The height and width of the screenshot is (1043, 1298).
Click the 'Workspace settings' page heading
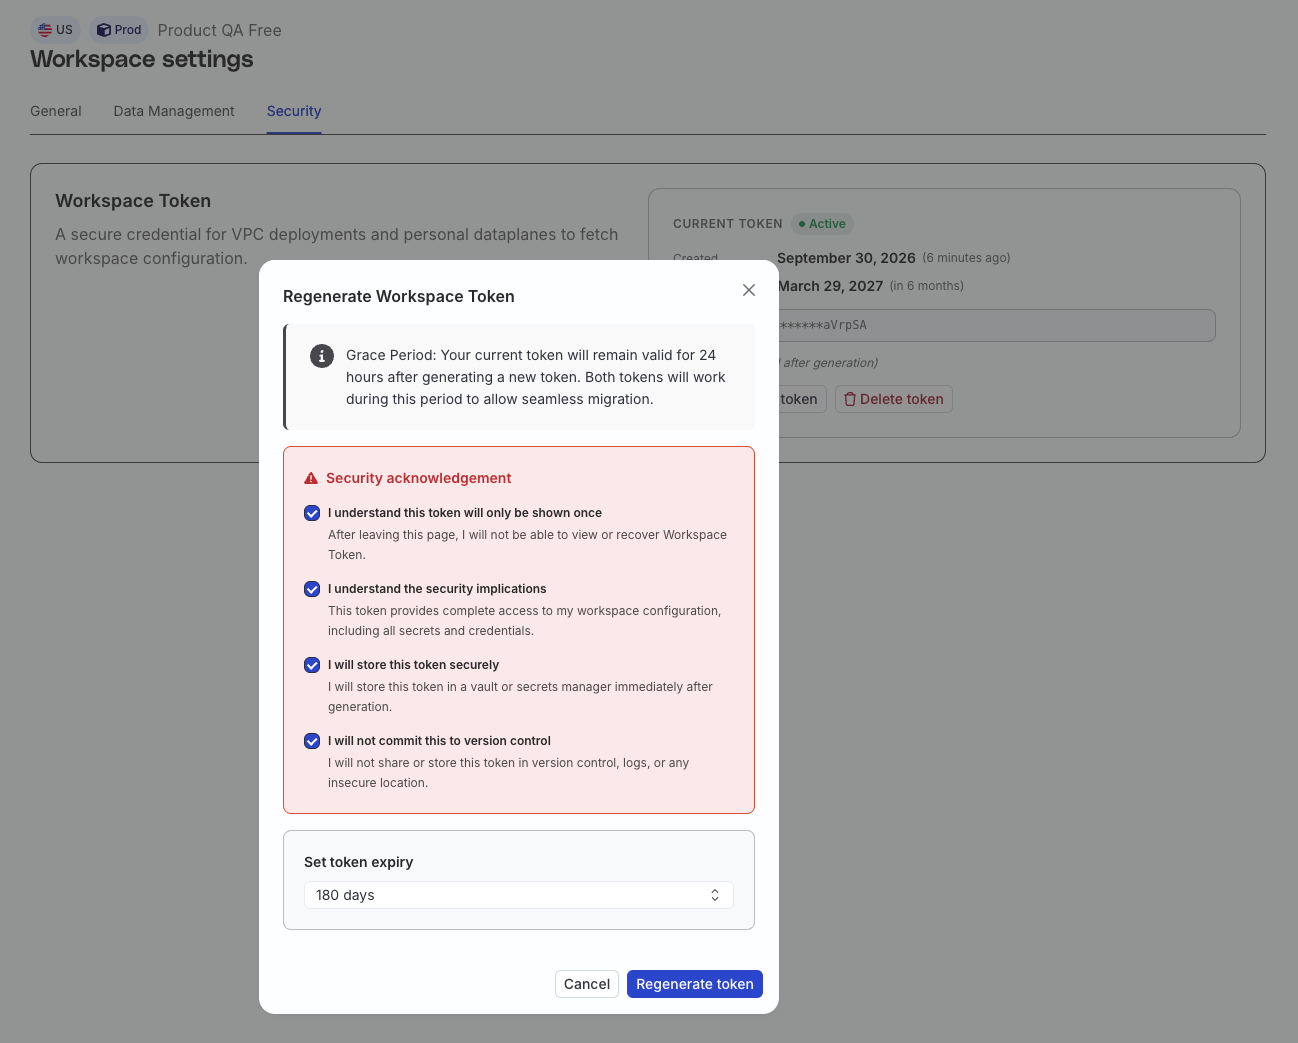click(142, 59)
